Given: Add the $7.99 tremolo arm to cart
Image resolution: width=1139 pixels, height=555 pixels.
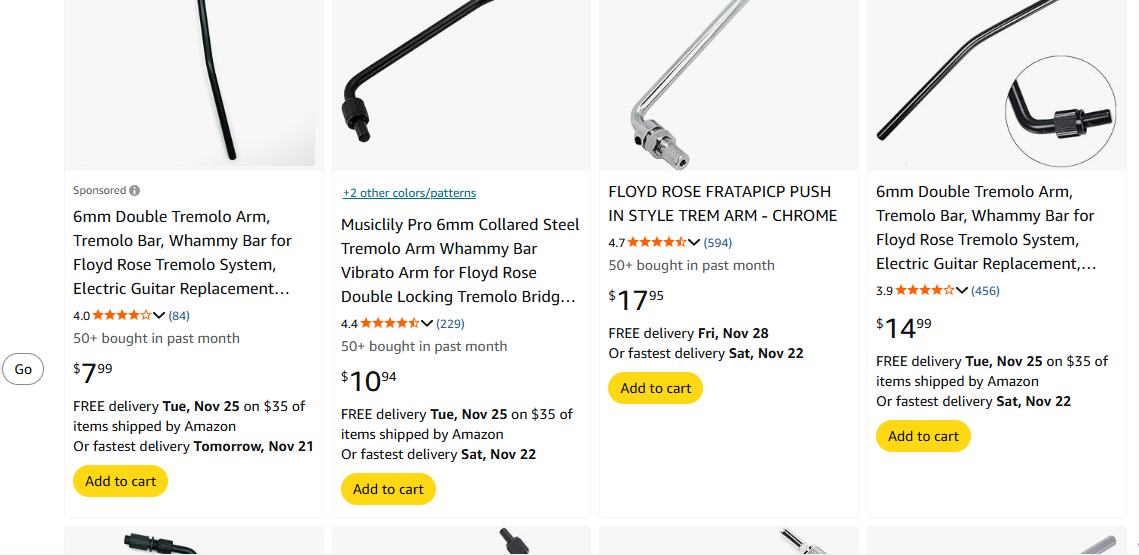Looking at the screenshot, I should click(121, 481).
